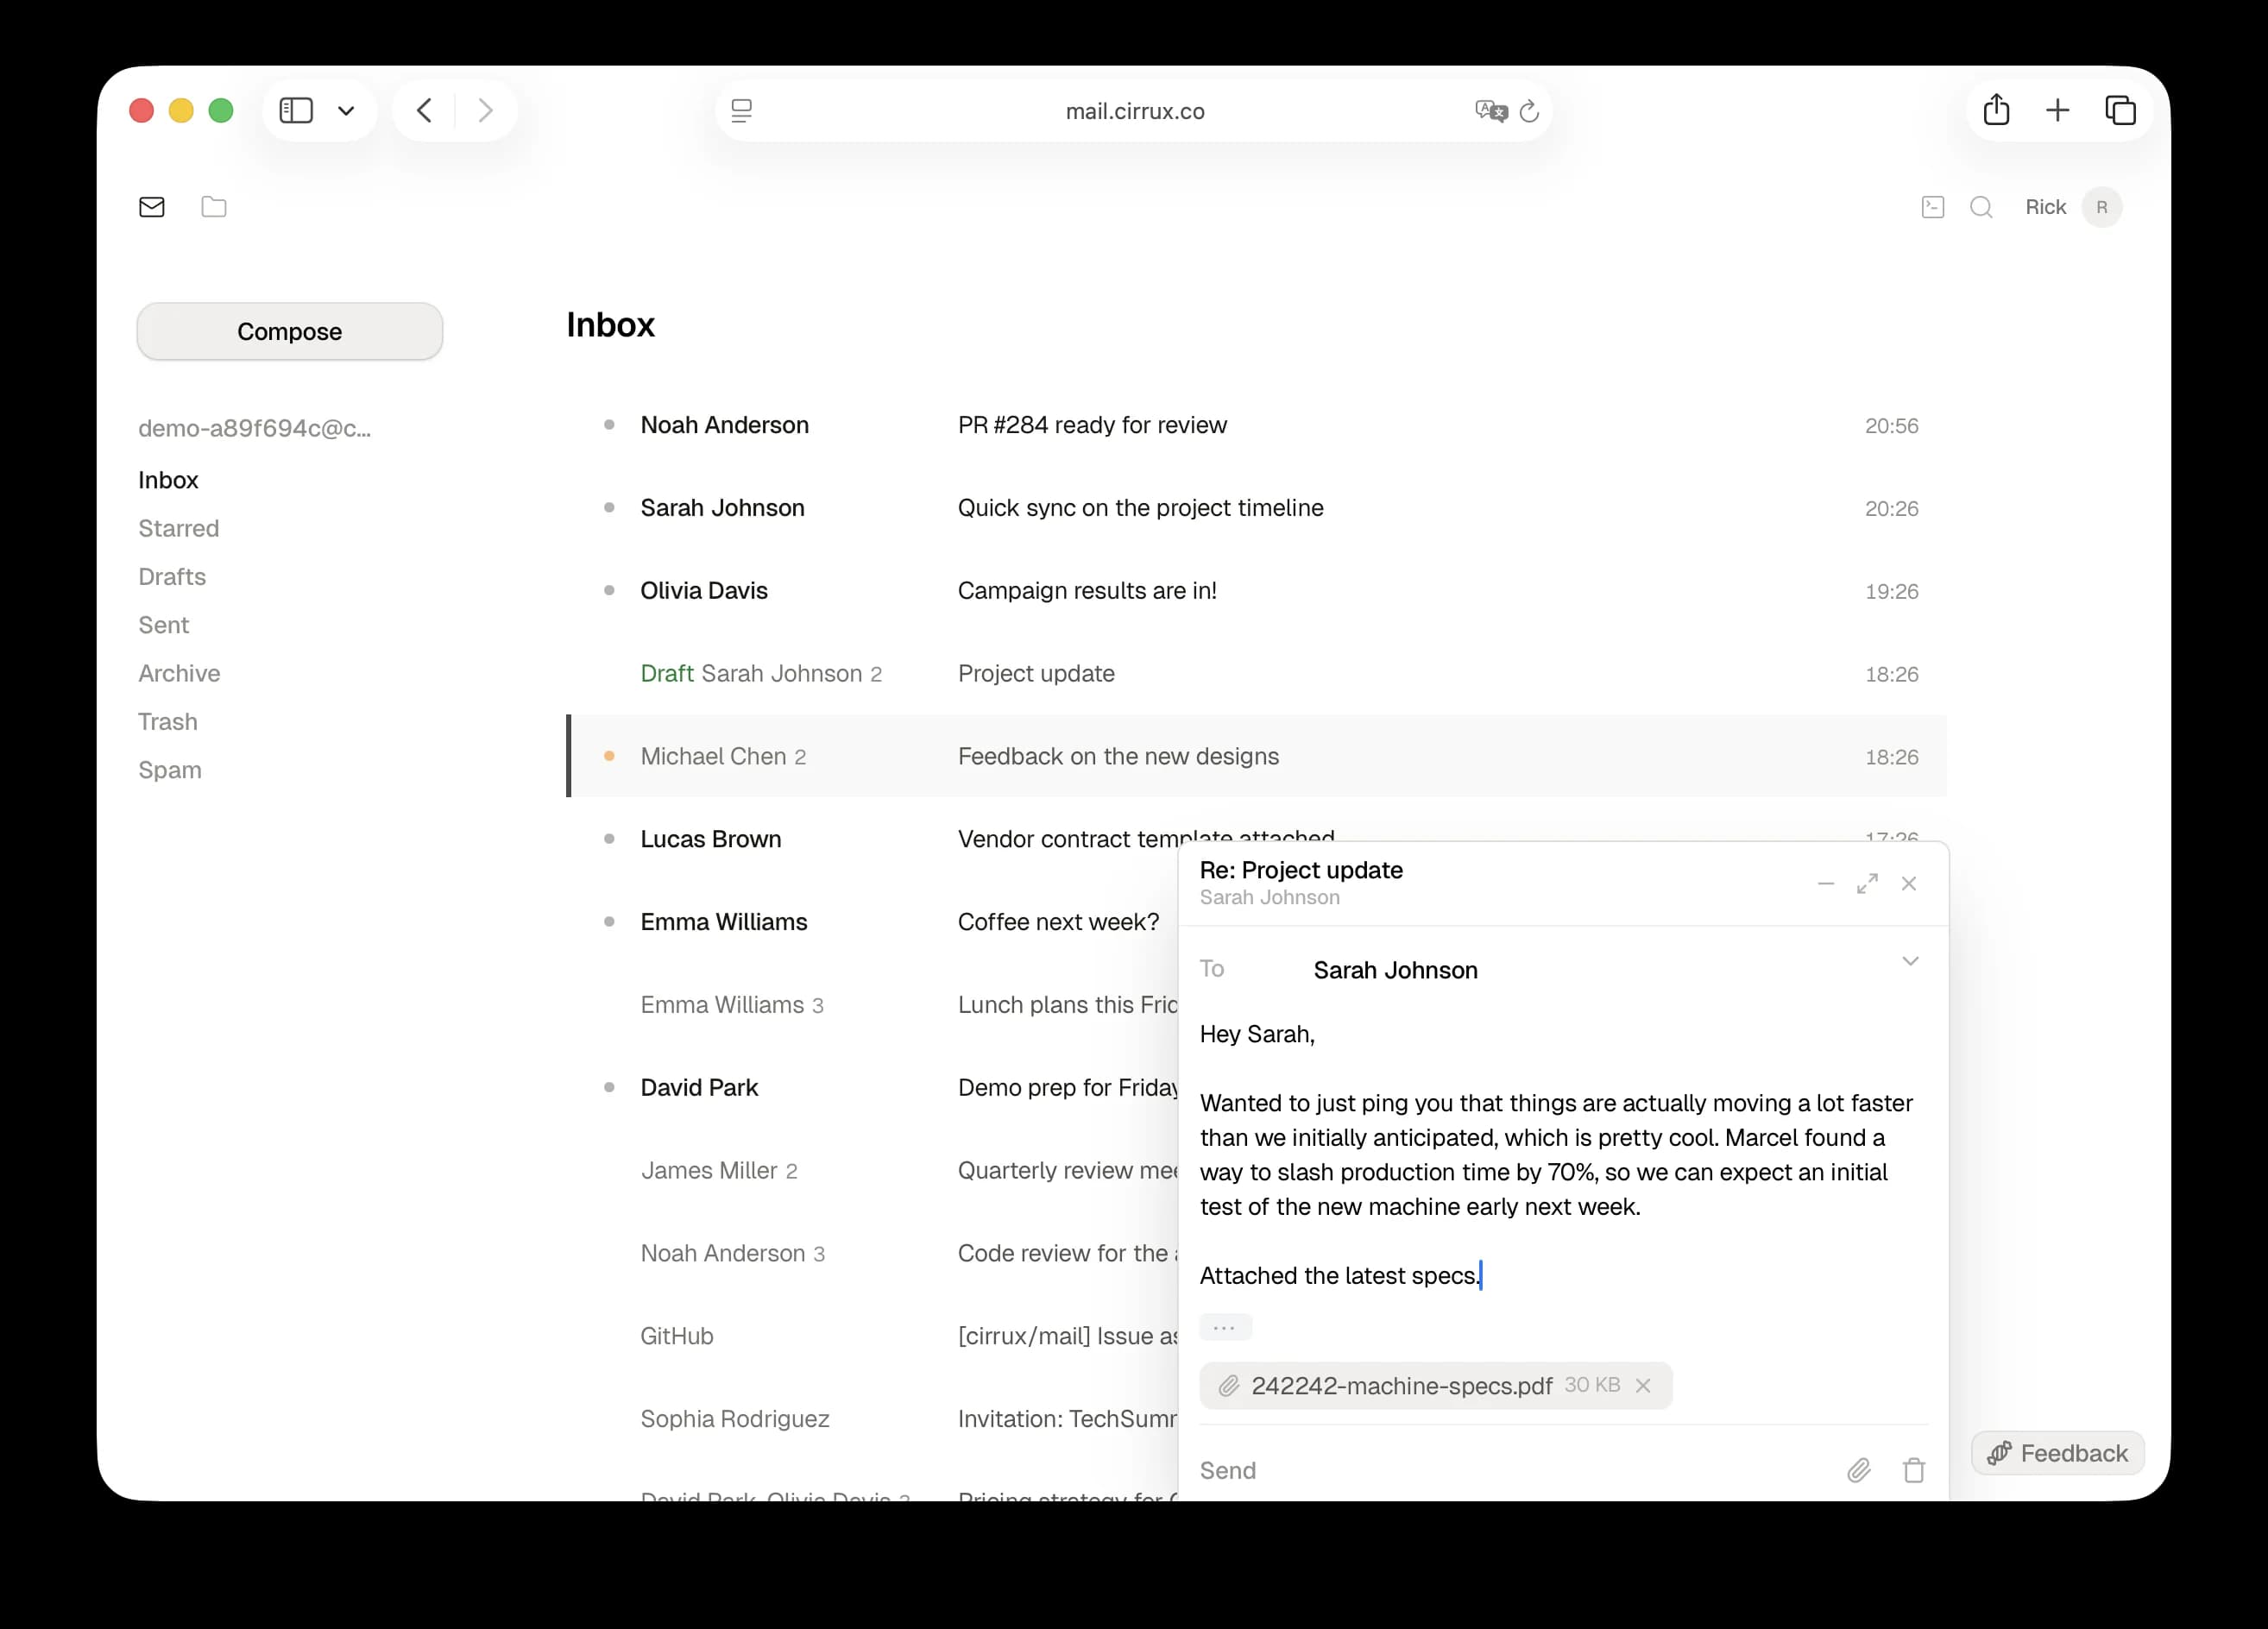Toggle unread dot for Lucas Brown email

[x=609, y=839]
